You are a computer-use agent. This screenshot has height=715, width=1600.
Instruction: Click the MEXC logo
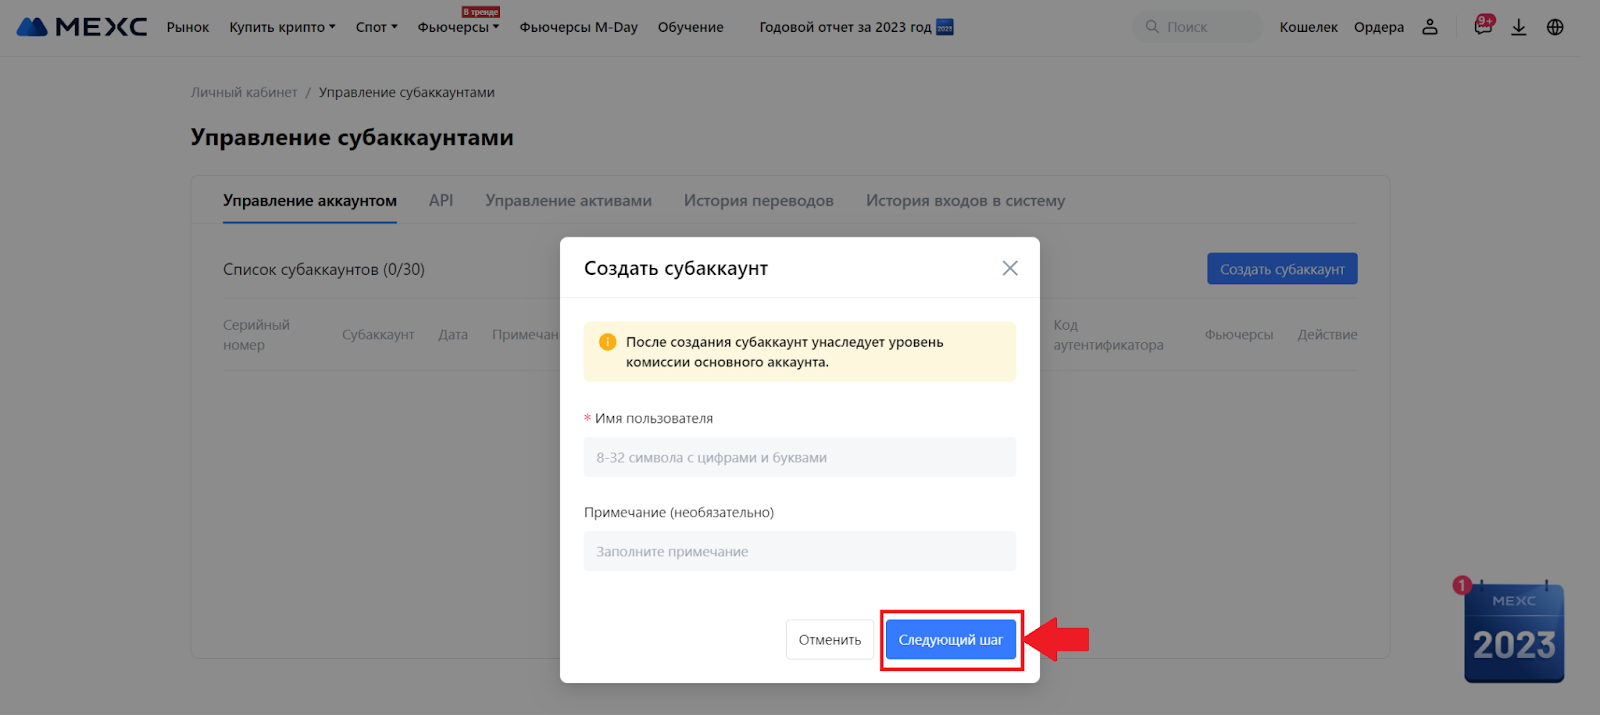coord(82,27)
